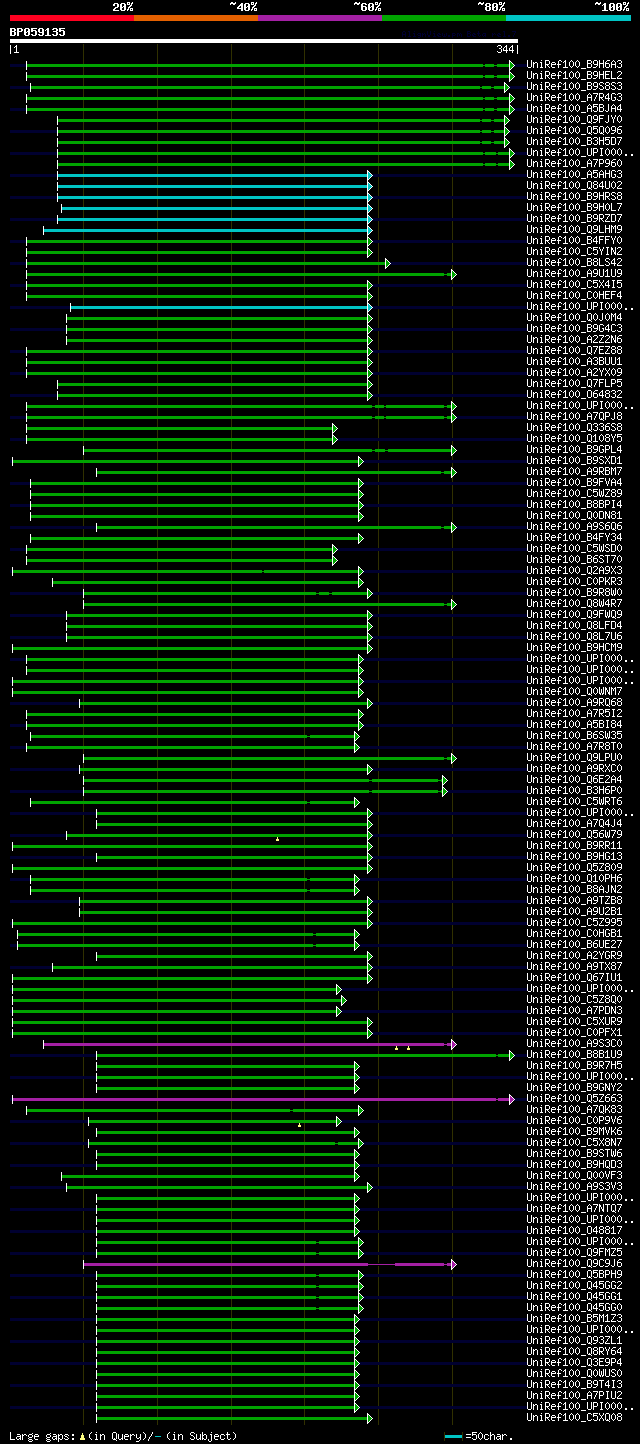Click UniRef100_Q9LPU0 label
640x1444 pixels.
pos(574,758)
